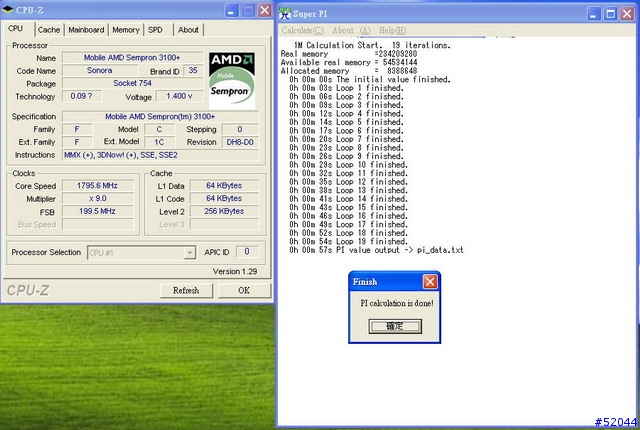Click the 'Loop 19 finished' line in Super PI

tap(348, 242)
